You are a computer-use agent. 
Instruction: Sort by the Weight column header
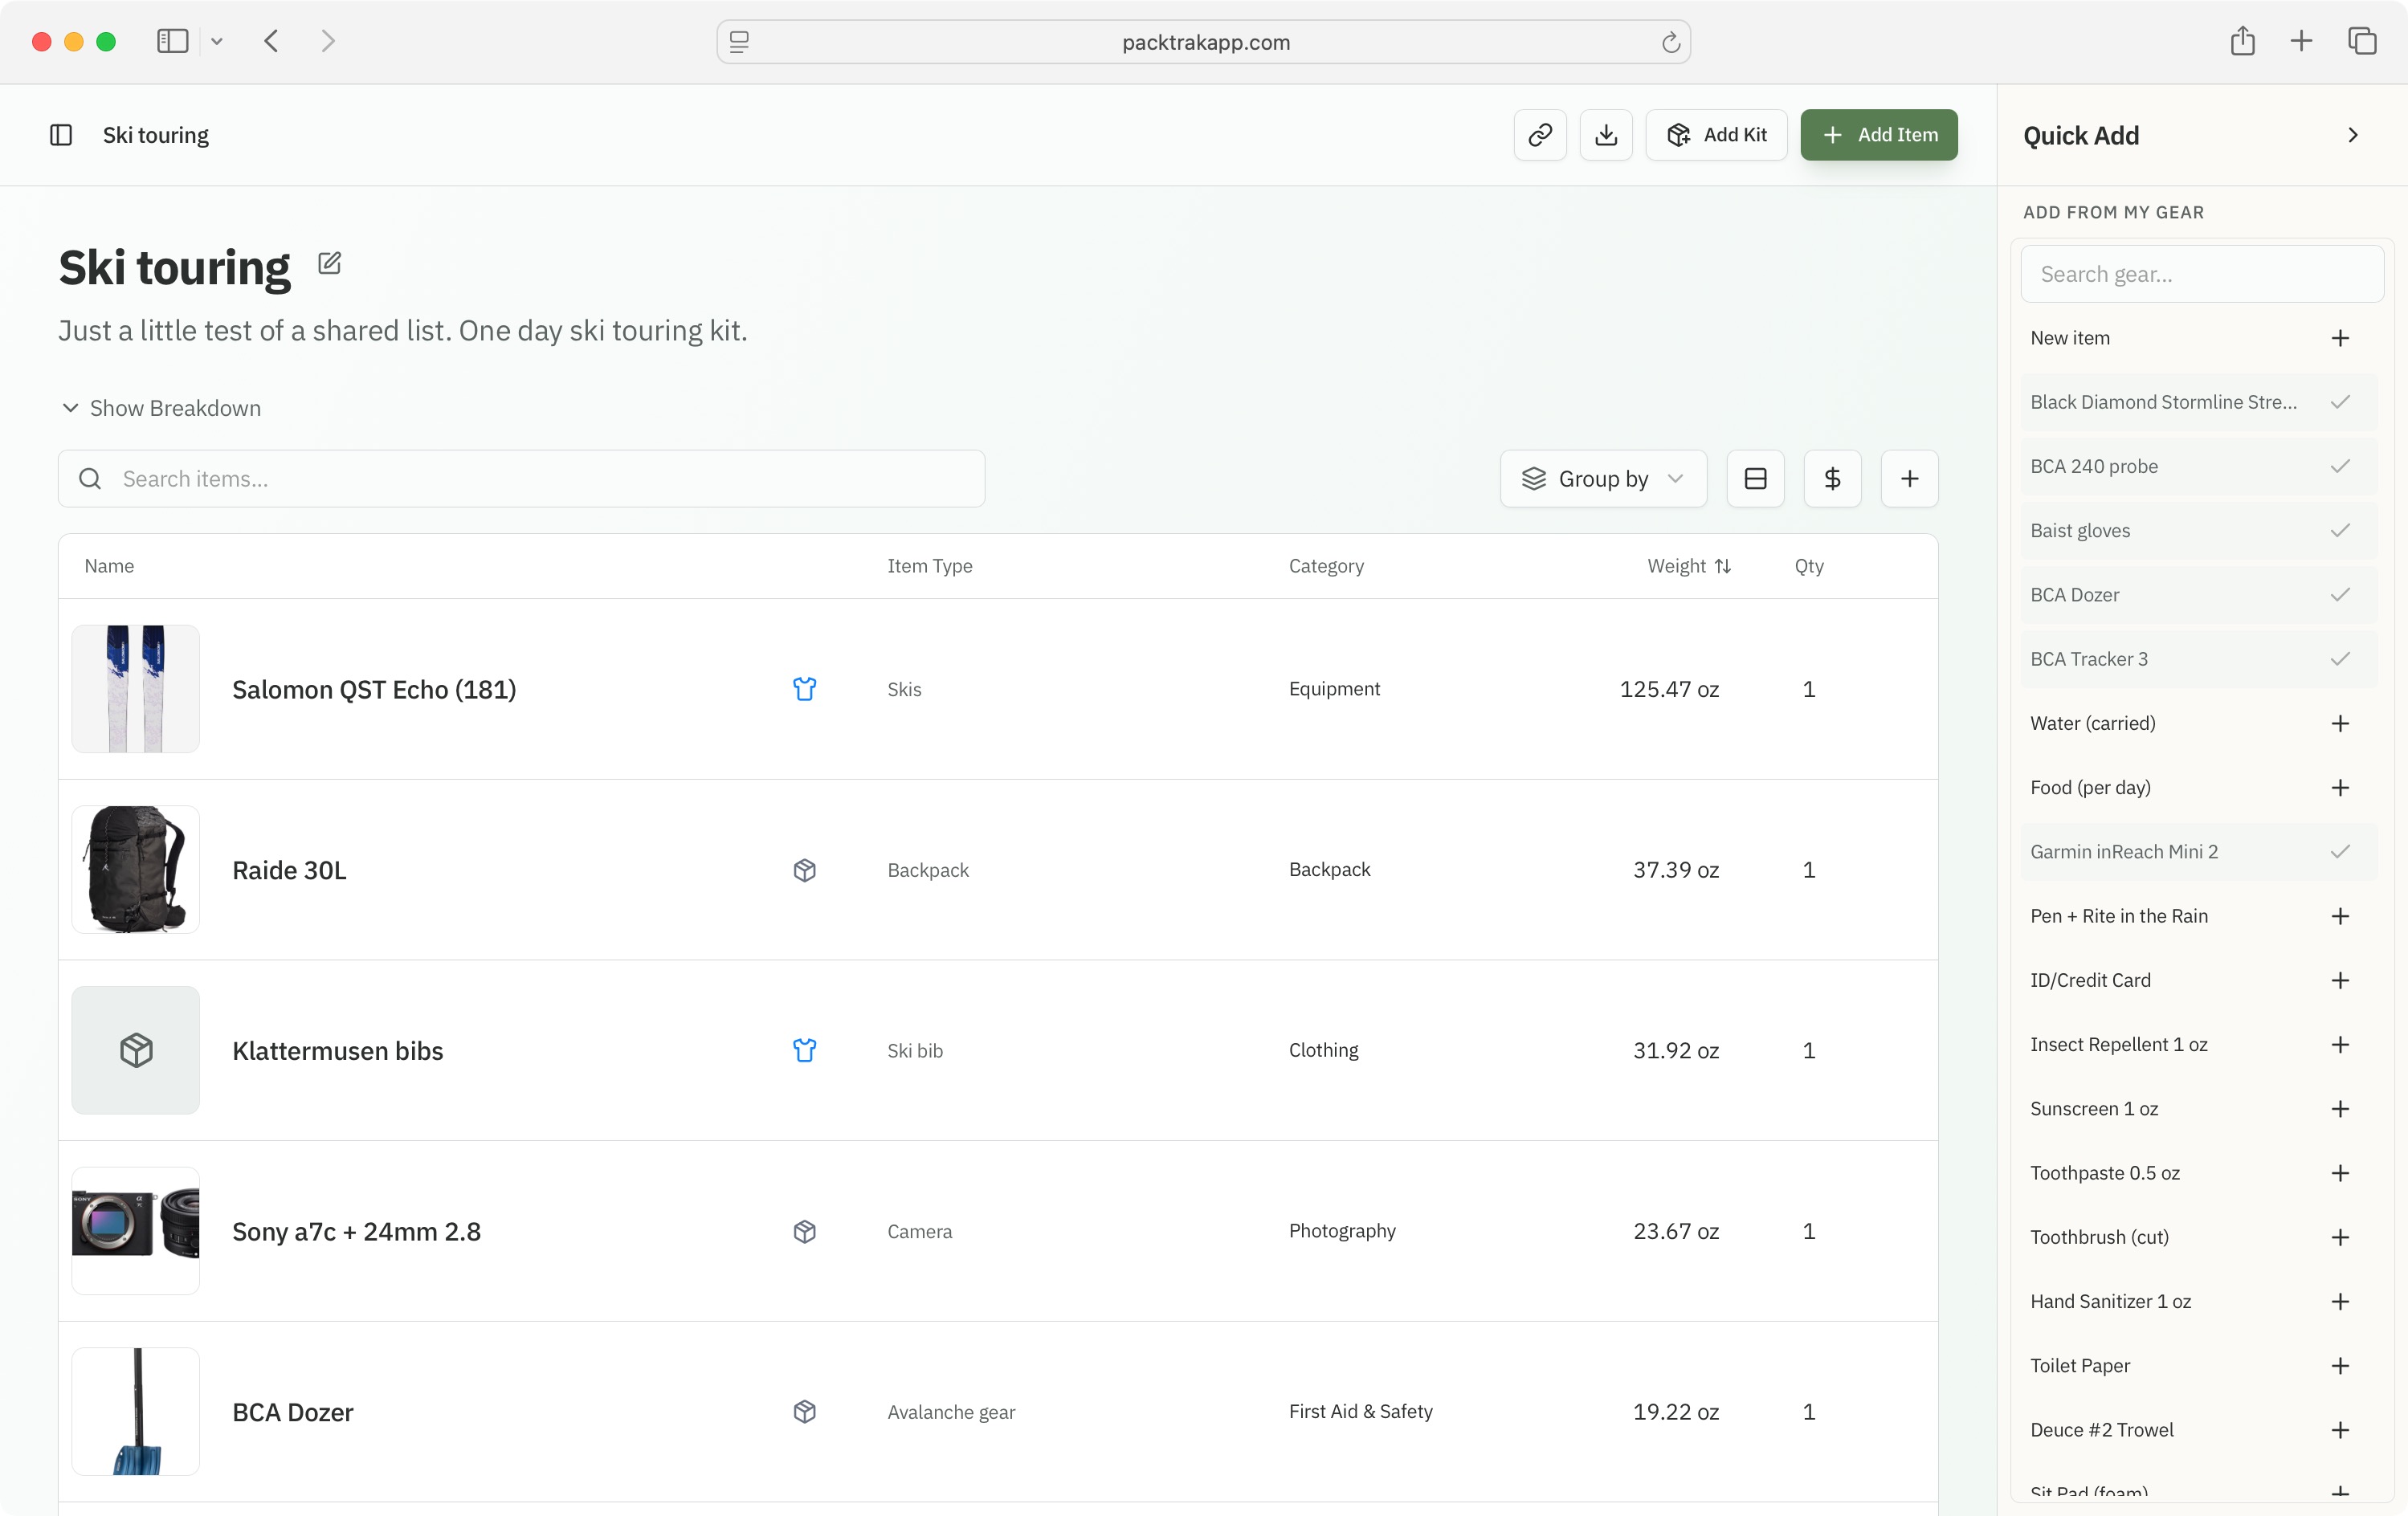click(x=1688, y=566)
